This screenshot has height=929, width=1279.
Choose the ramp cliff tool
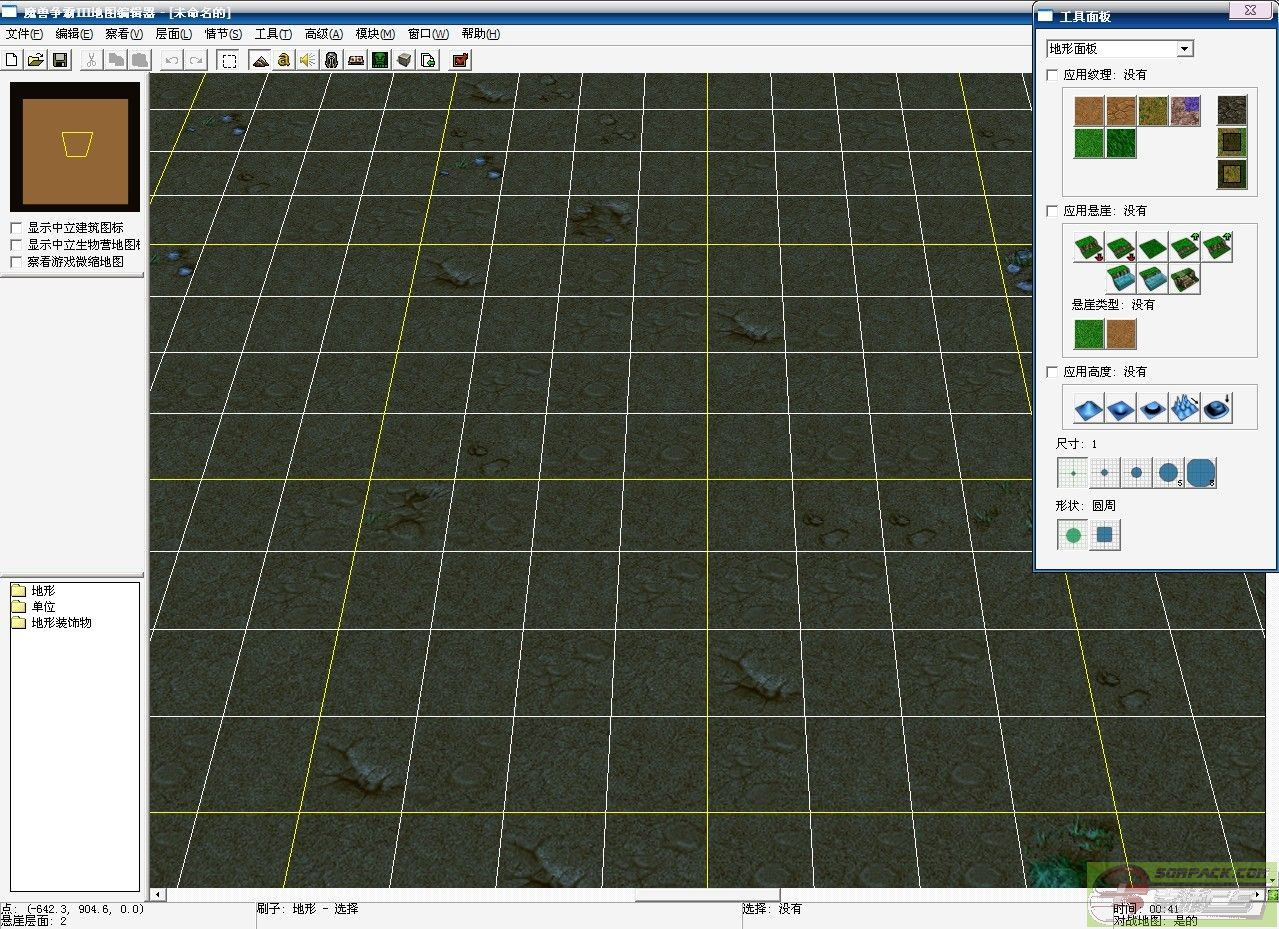point(1185,280)
